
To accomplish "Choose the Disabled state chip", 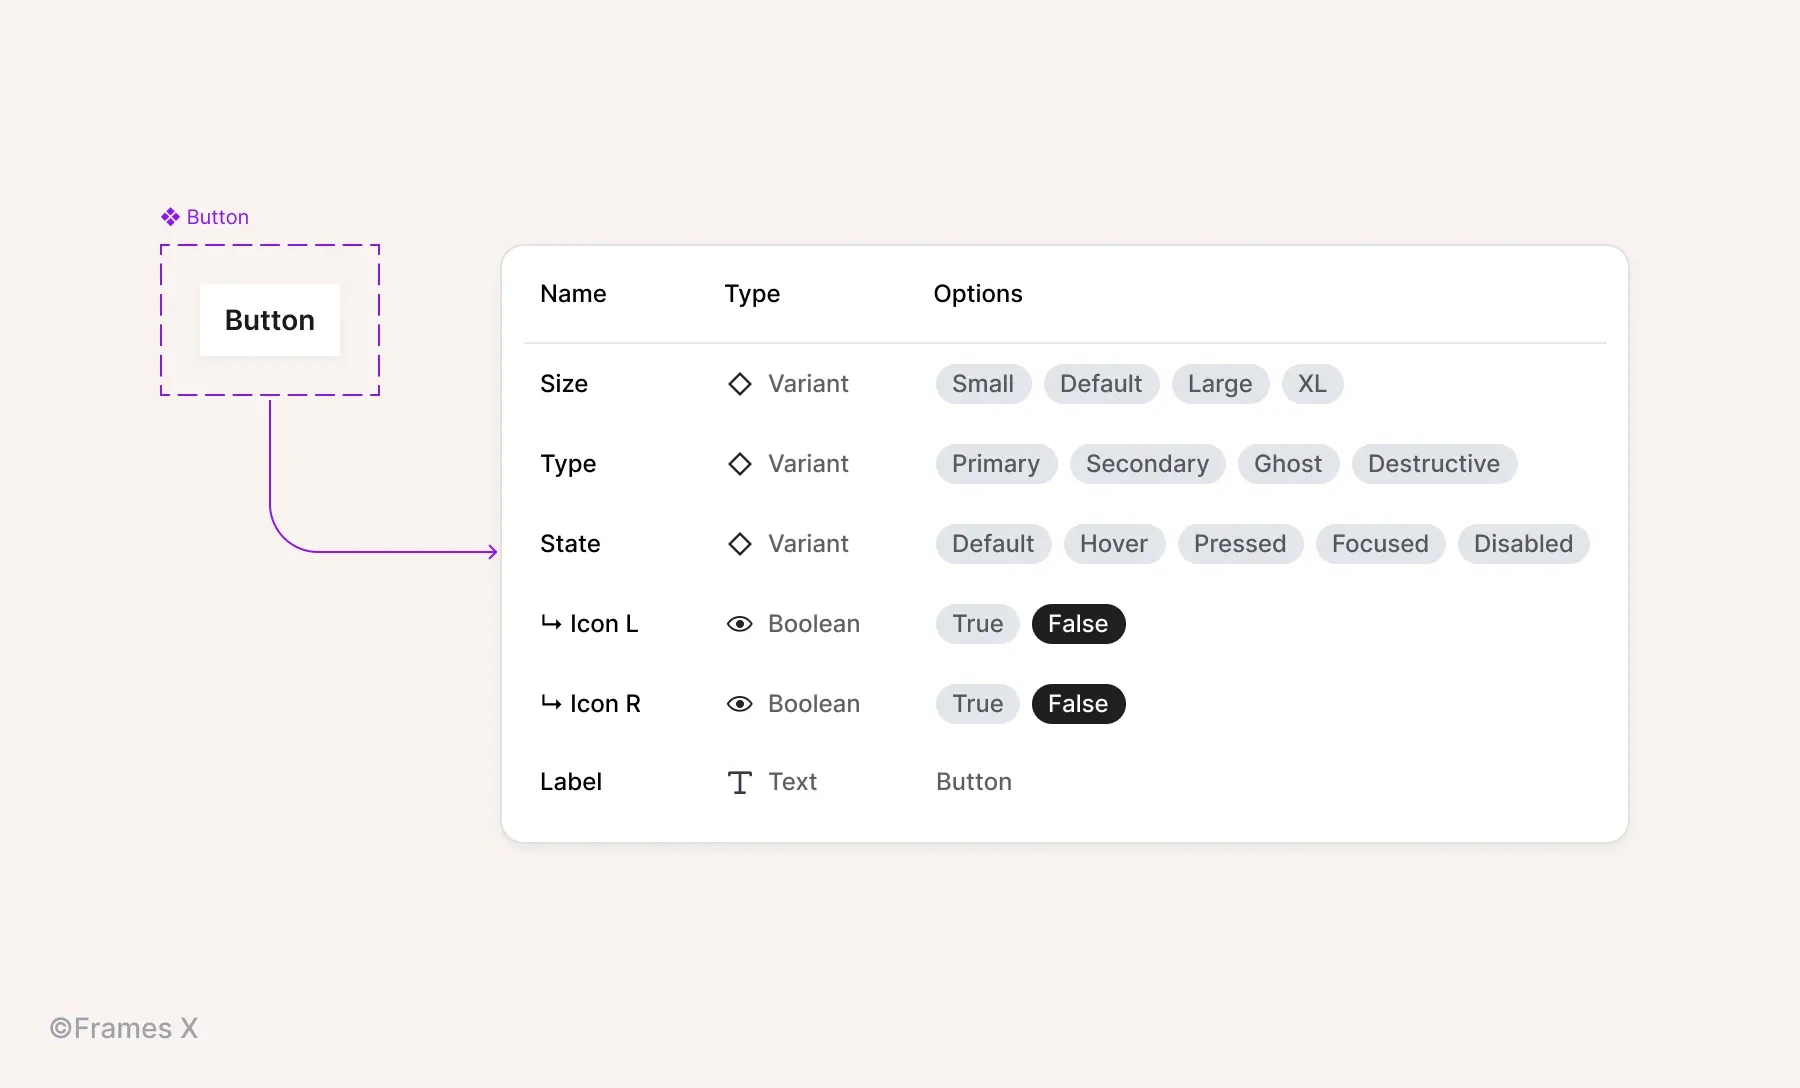I will (1523, 544).
